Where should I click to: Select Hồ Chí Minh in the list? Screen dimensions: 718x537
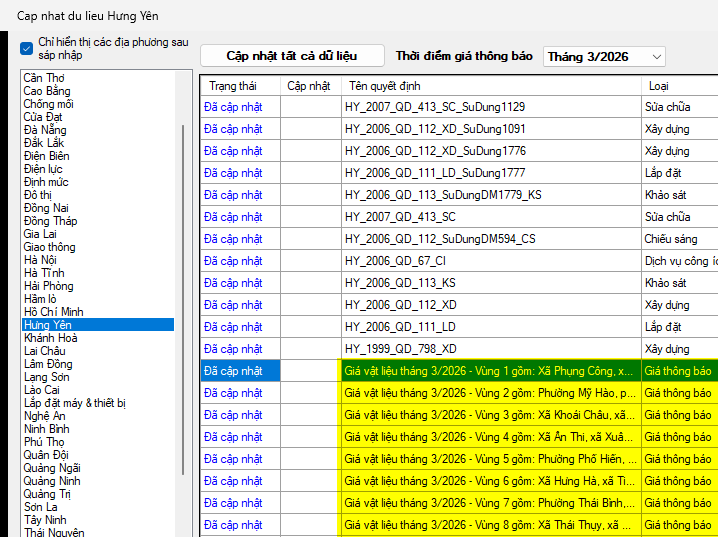click(53, 312)
